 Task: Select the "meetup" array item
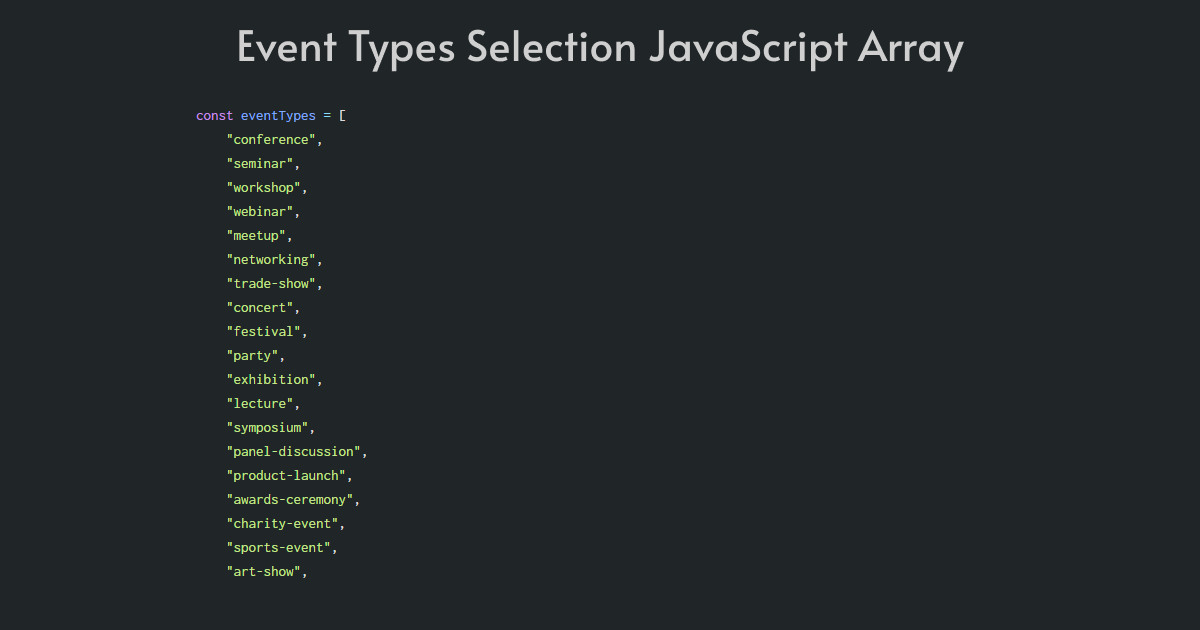pyautogui.click(x=256, y=236)
